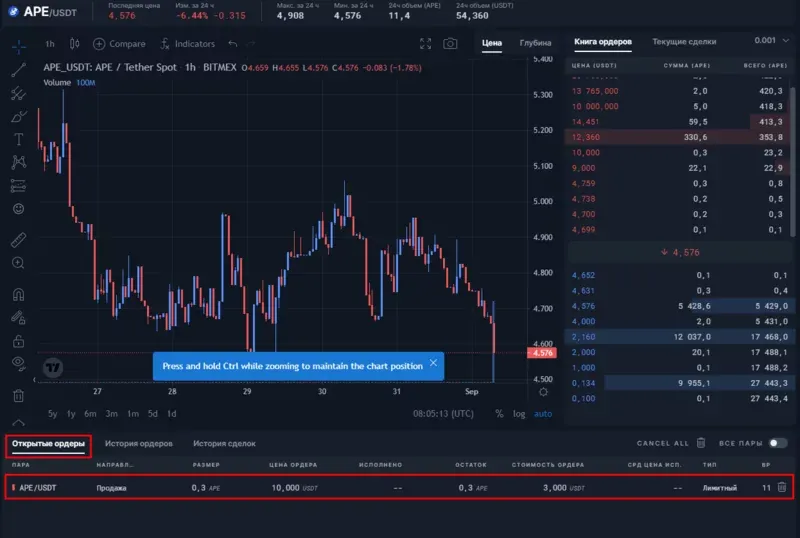Screen dimensions: 800x538
Task: Select sell order price 12,360 row
Action: 678,137
